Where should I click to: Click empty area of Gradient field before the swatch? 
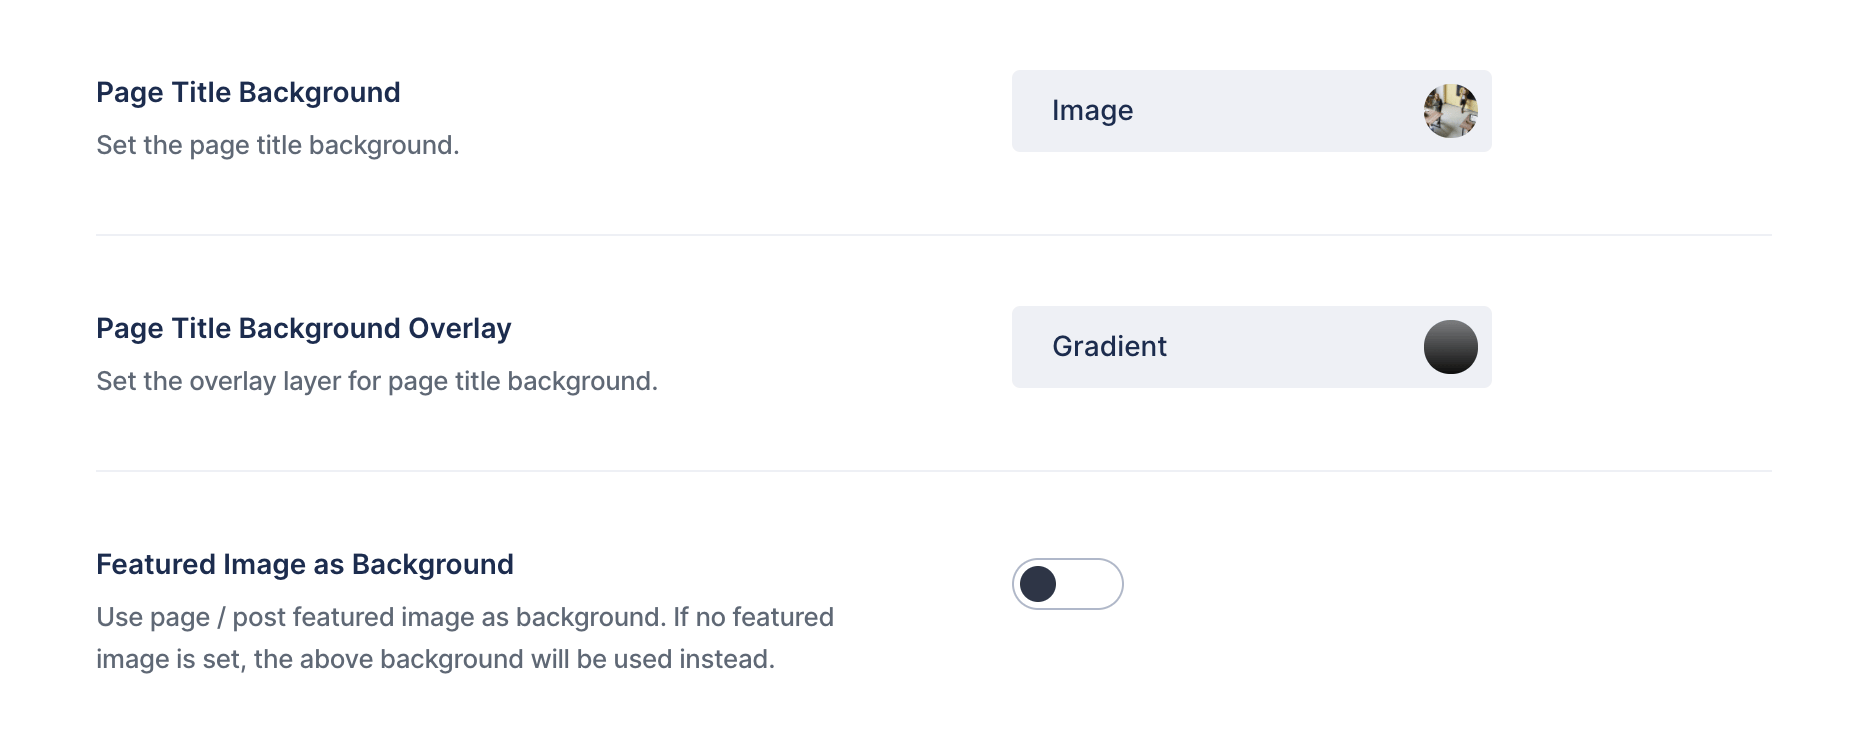1295,347
